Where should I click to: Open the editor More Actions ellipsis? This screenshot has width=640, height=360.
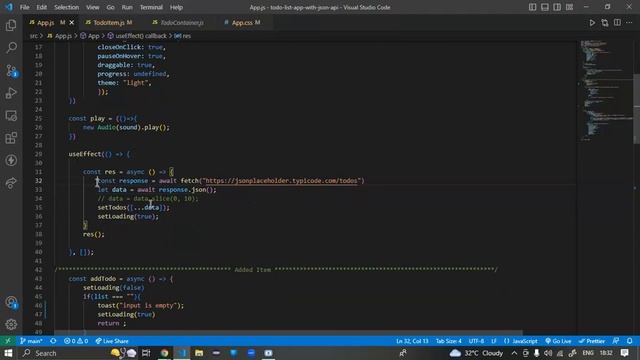coord(629,23)
